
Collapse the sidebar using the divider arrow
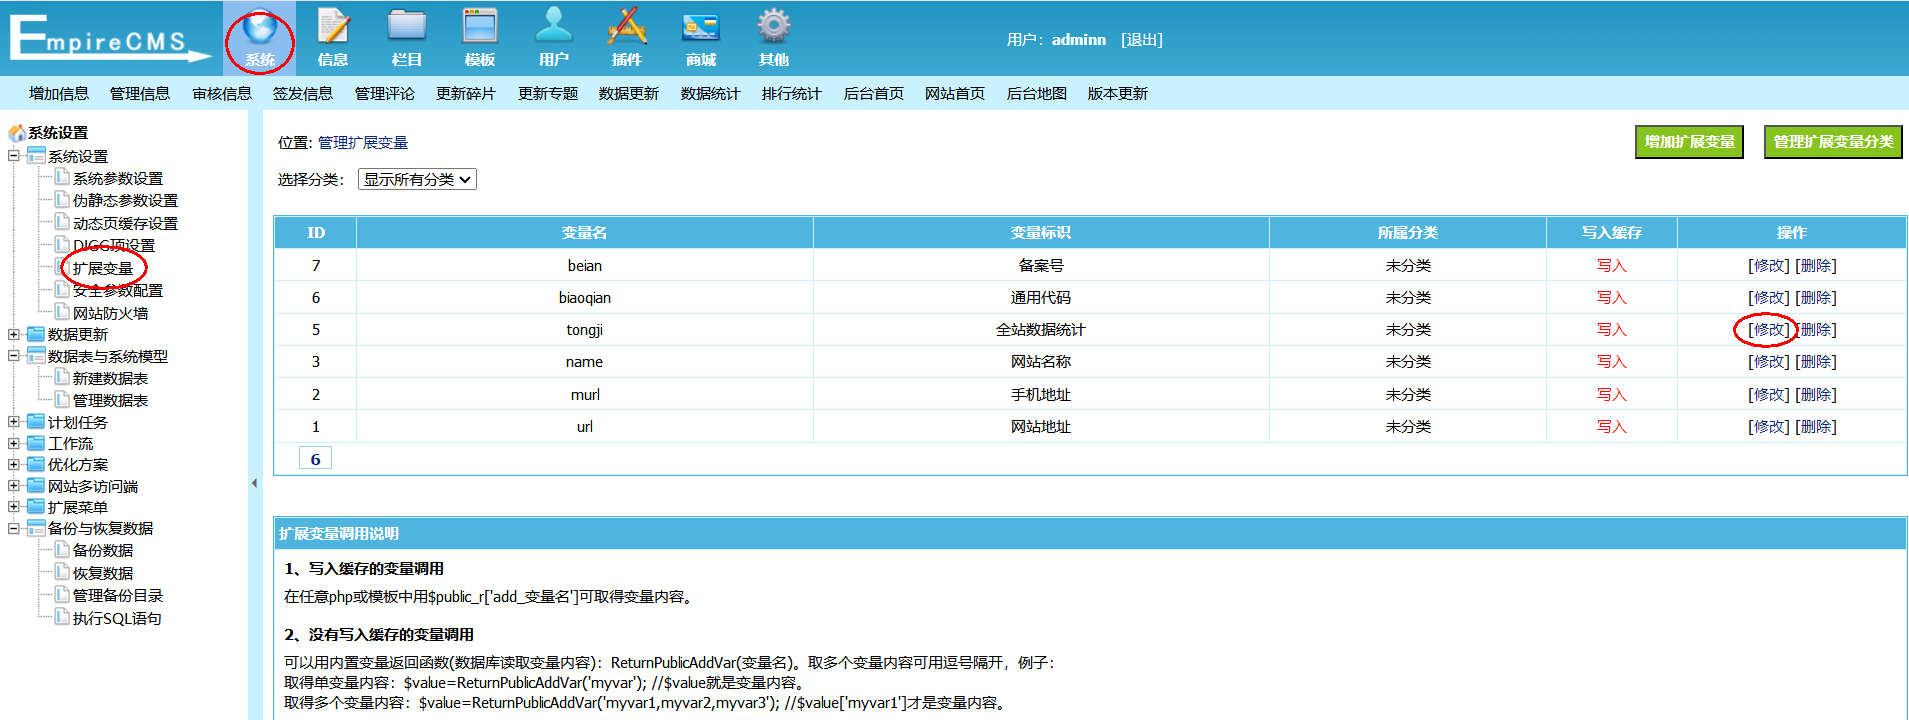(254, 483)
